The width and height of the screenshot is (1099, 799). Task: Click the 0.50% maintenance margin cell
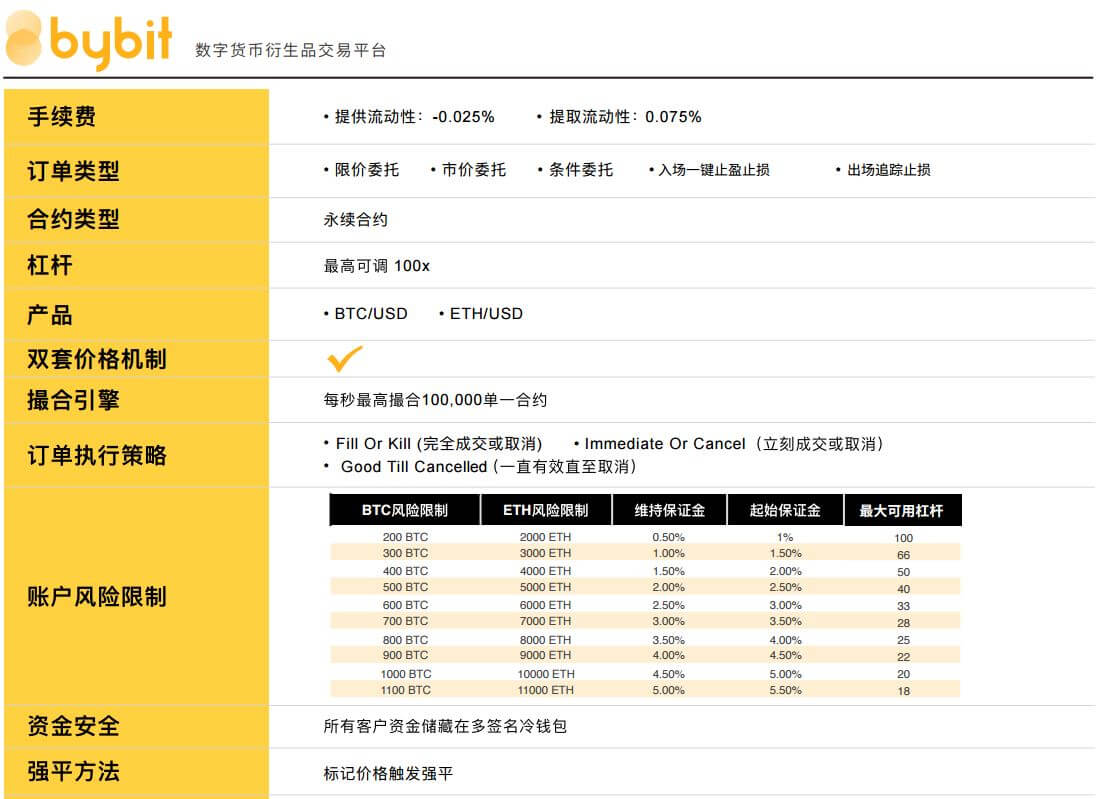coord(669,537)
